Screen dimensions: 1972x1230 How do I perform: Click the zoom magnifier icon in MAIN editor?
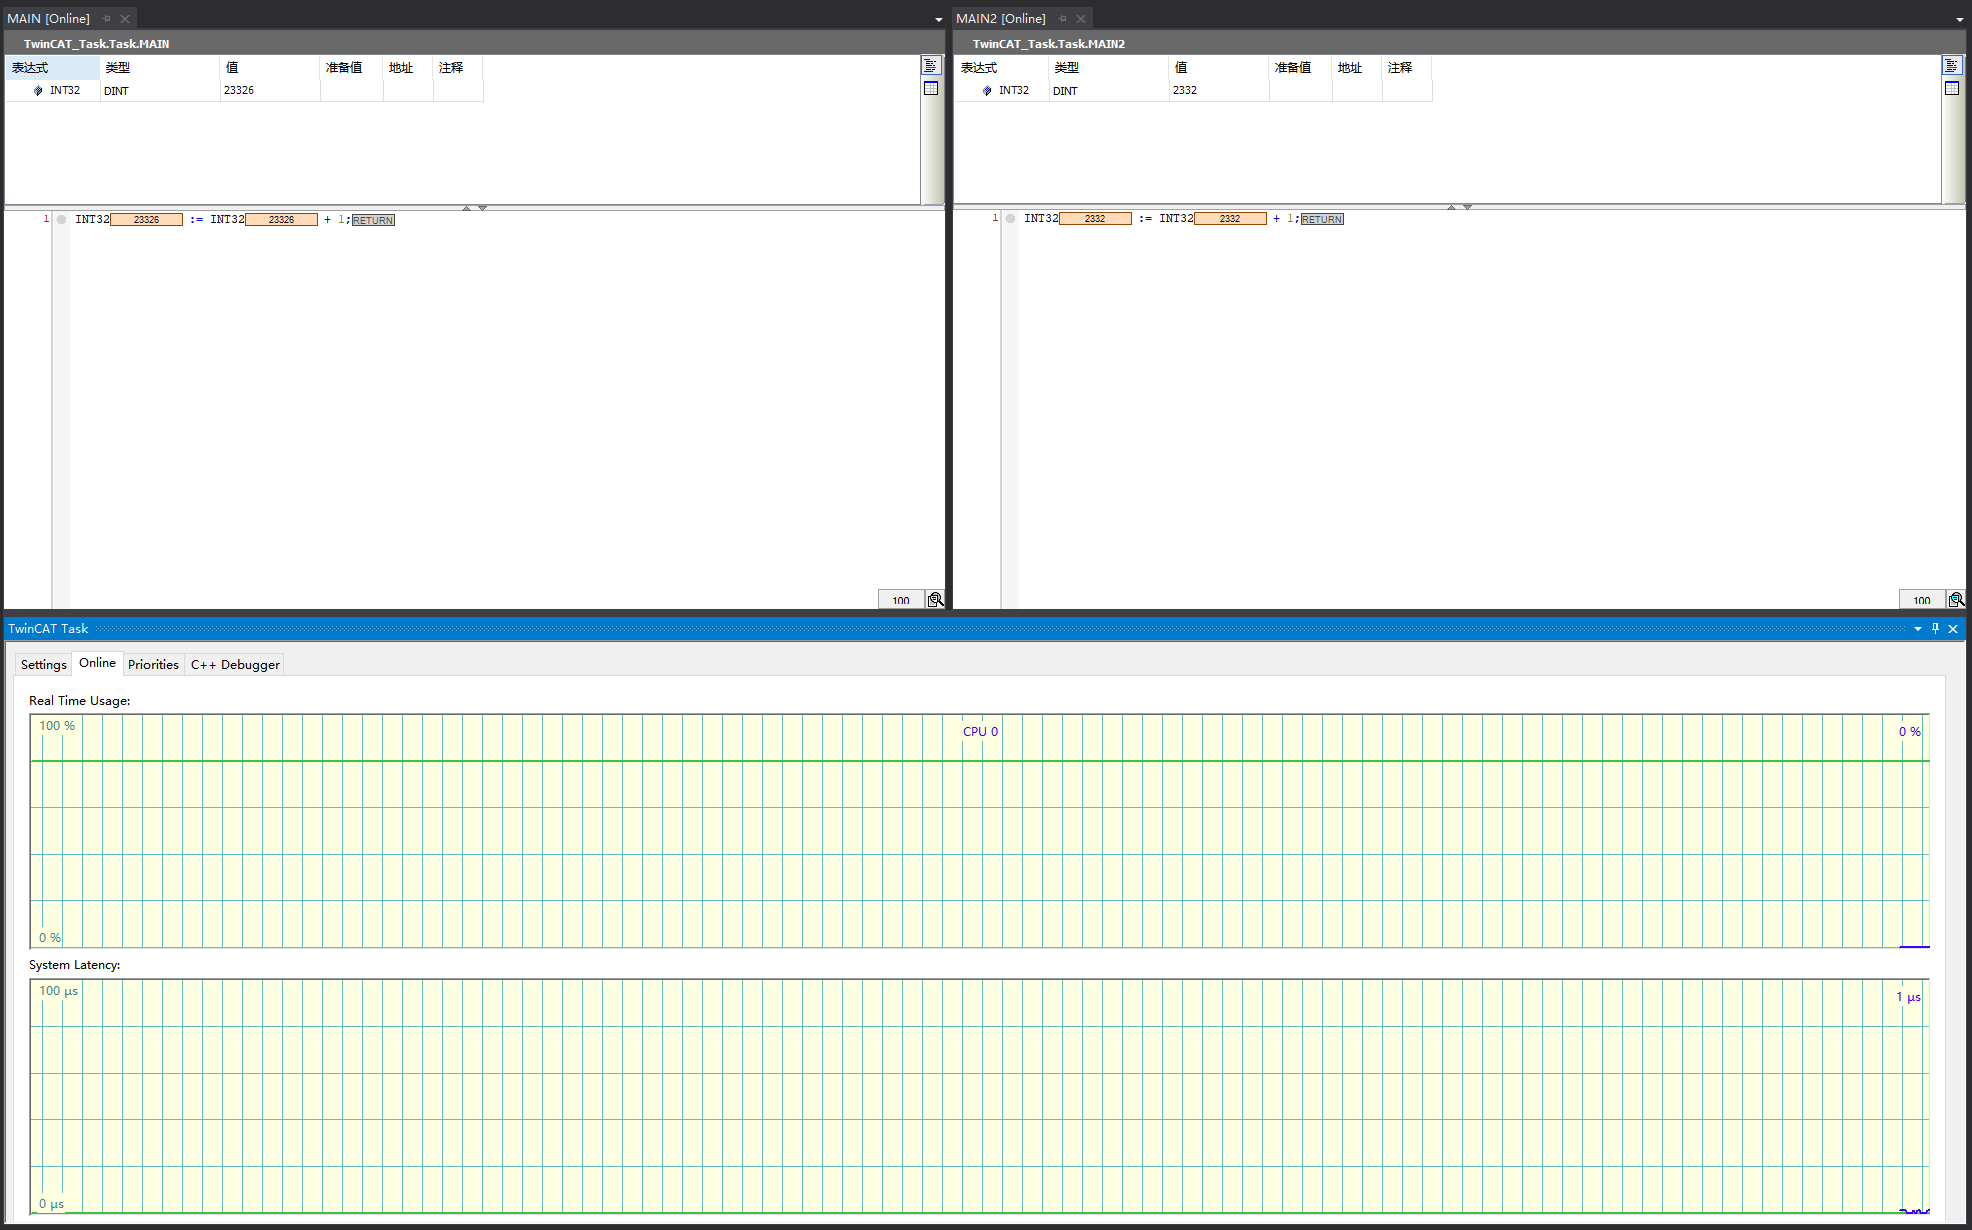935,600
